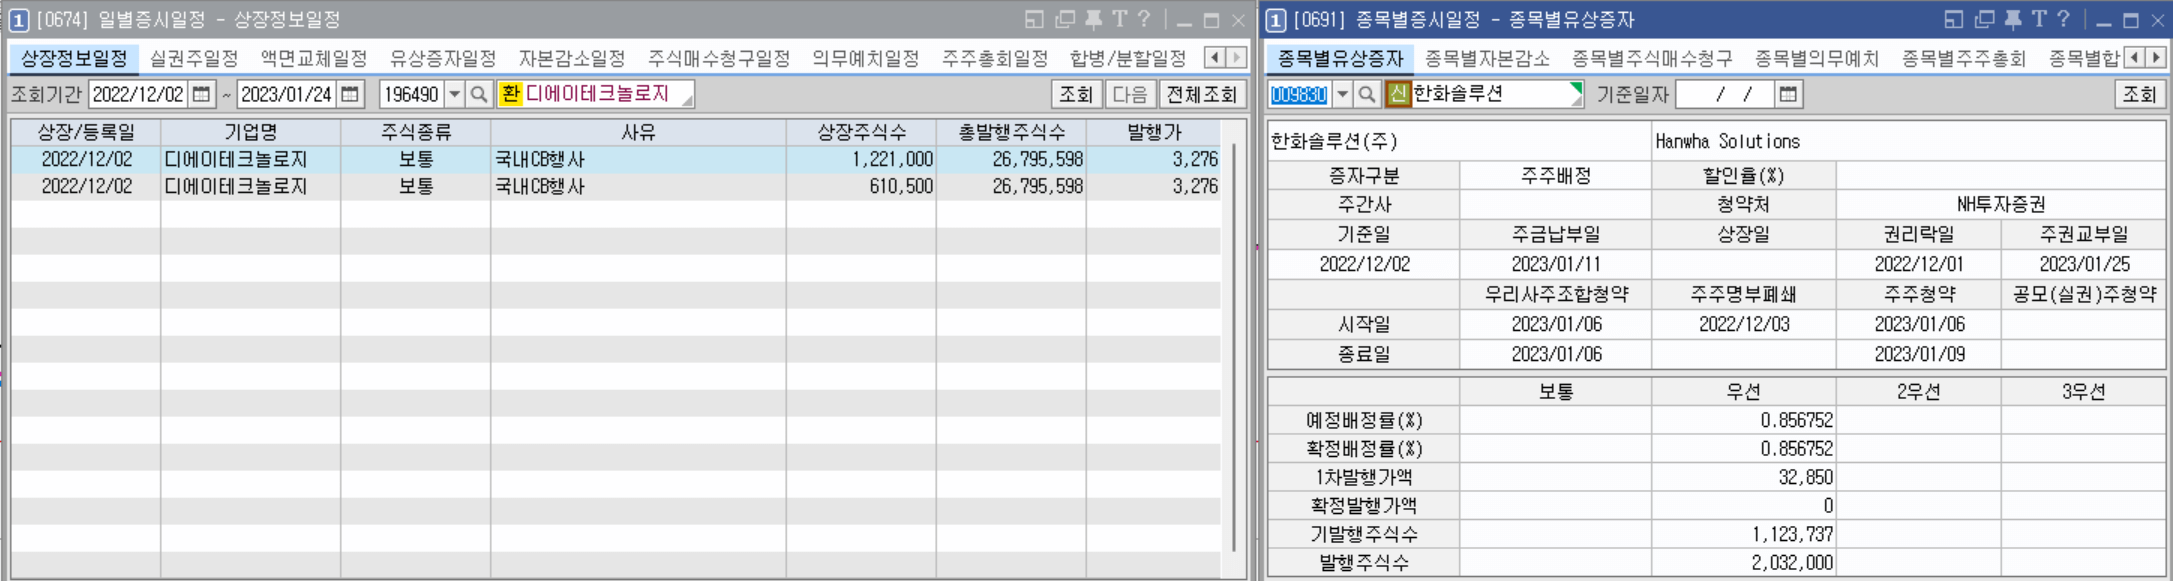The width and height of the screenshot is (2173, 581).
Task: Open 주식매수청구일정 tab
Action: pos(719,58)
